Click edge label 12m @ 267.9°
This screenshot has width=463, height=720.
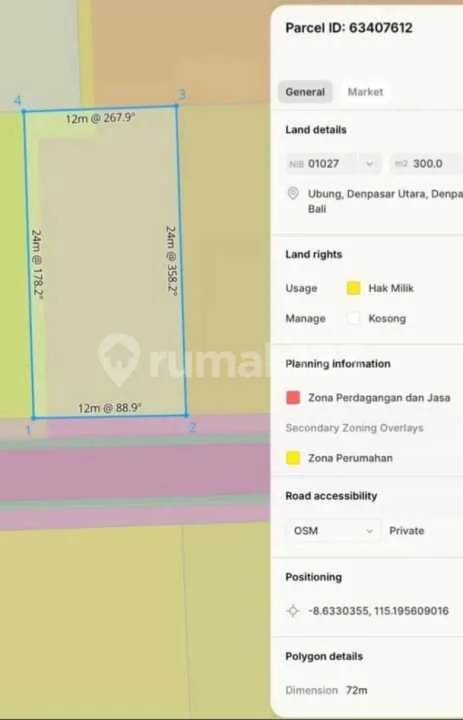click(x=100, y=118)
